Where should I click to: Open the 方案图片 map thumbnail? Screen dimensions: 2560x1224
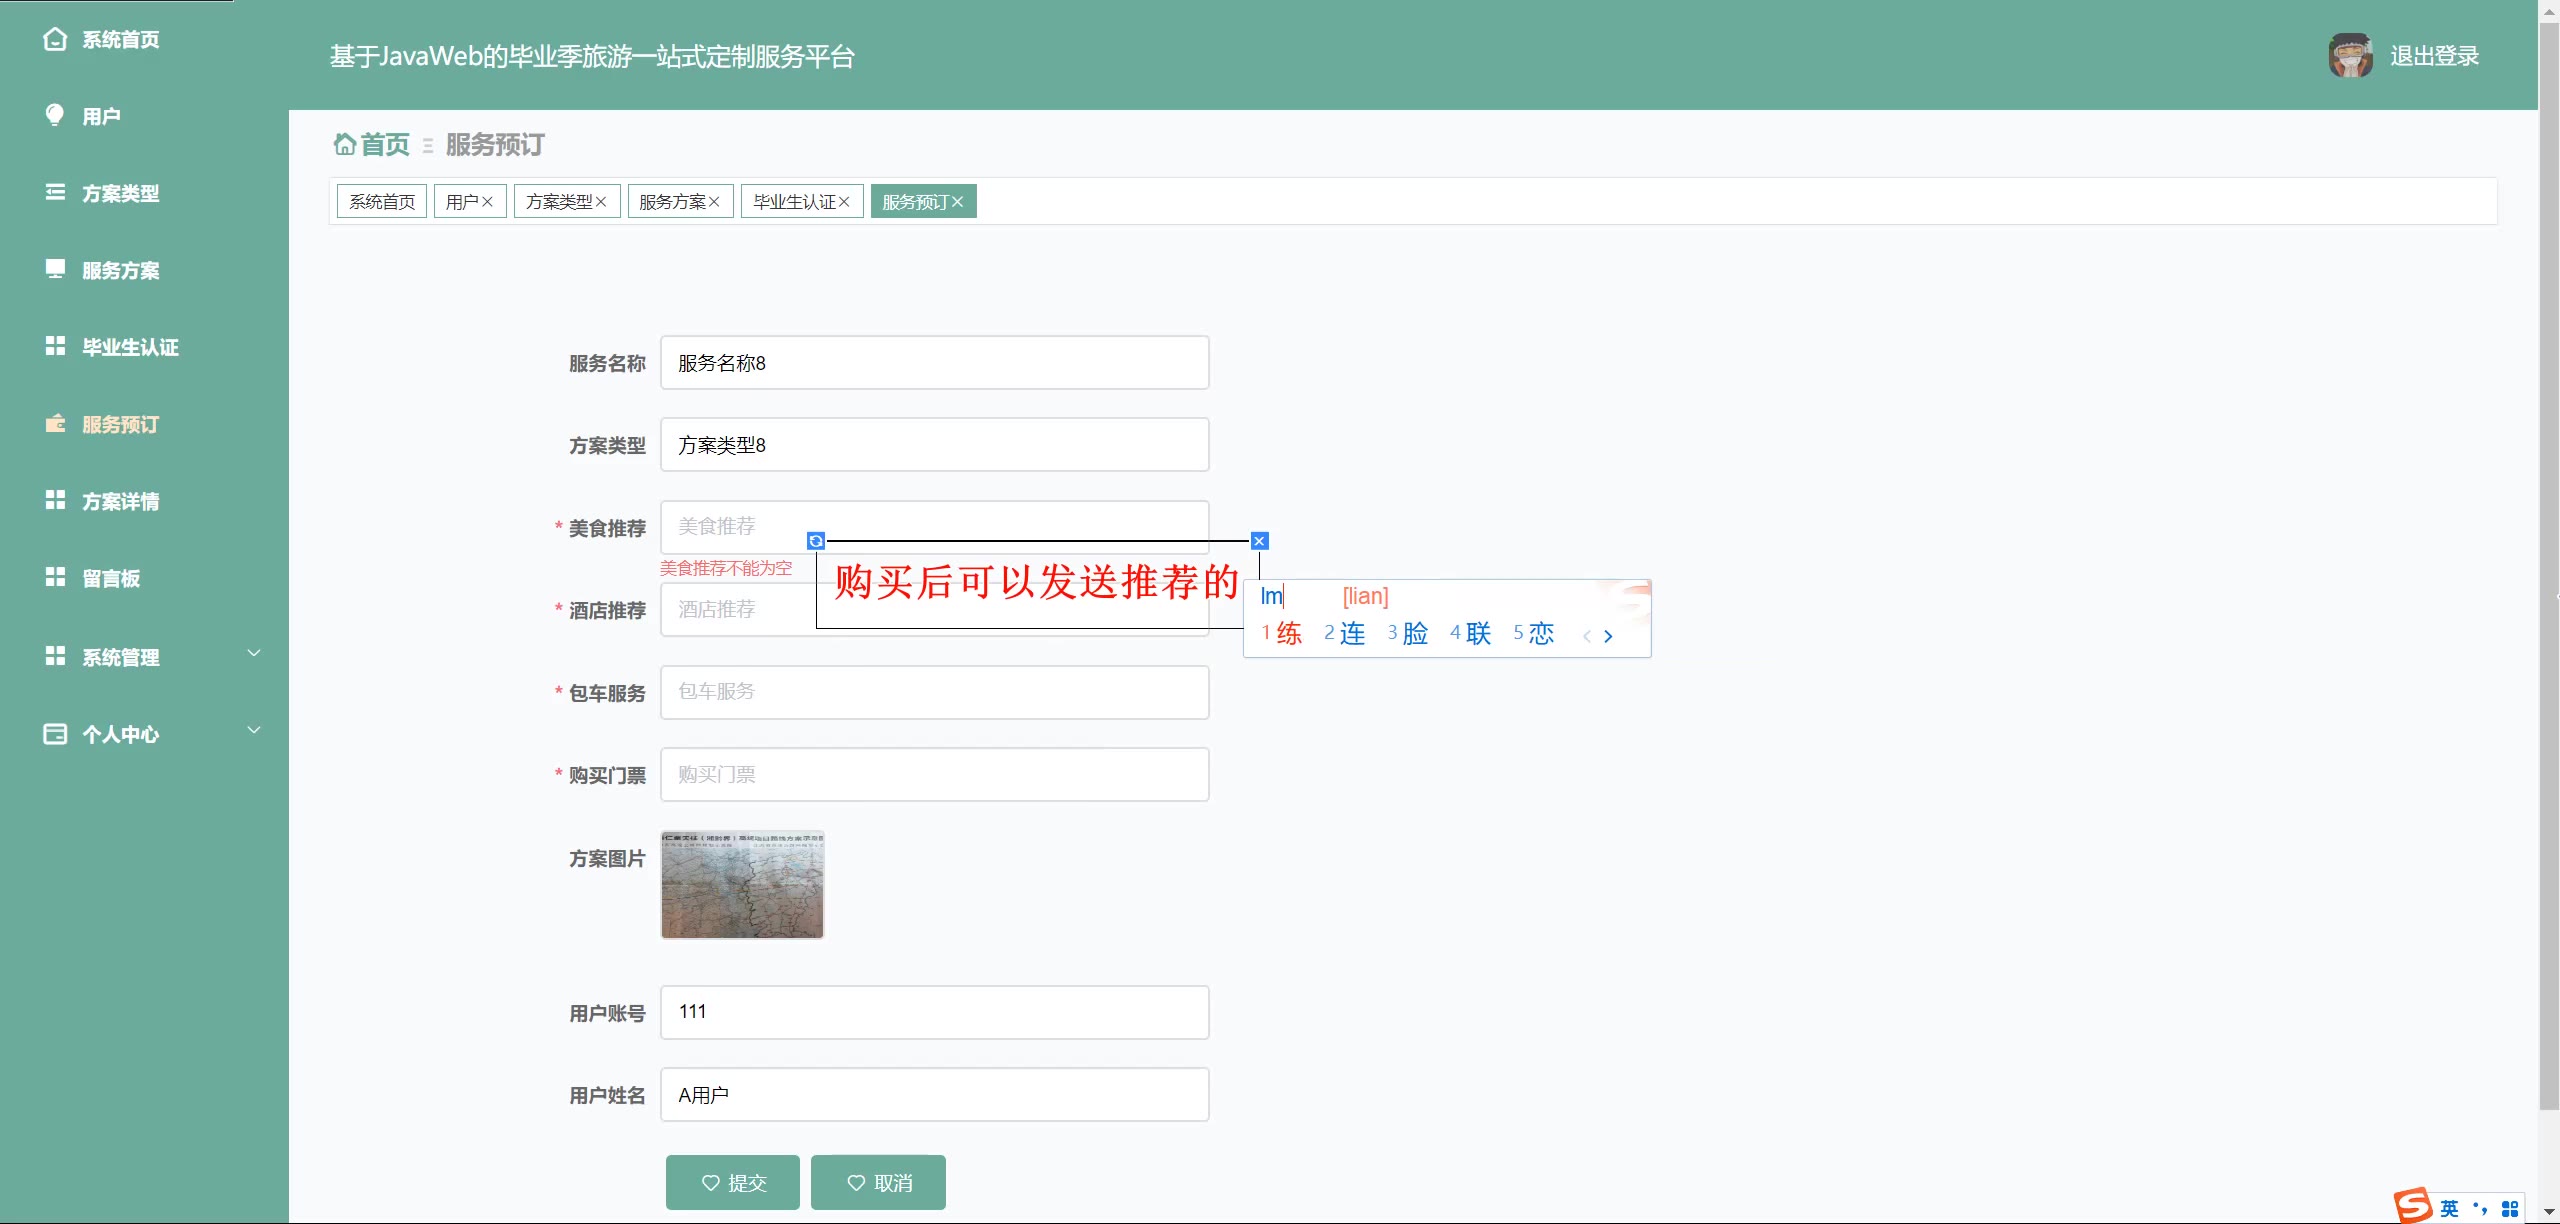pos(742,885)
